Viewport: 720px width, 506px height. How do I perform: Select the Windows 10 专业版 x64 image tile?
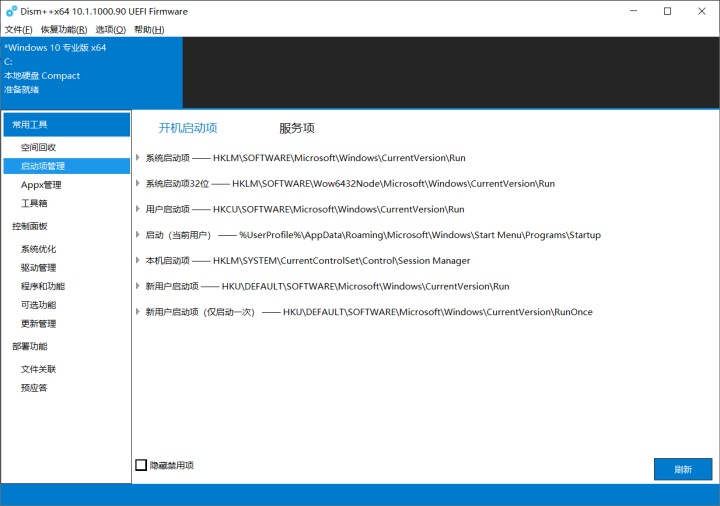tap(92, 73)
